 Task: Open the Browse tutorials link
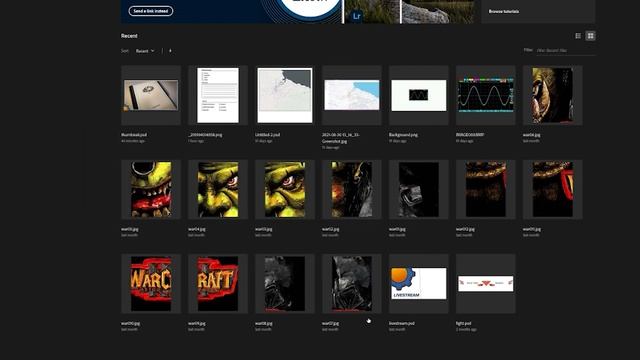pos(504,11)
